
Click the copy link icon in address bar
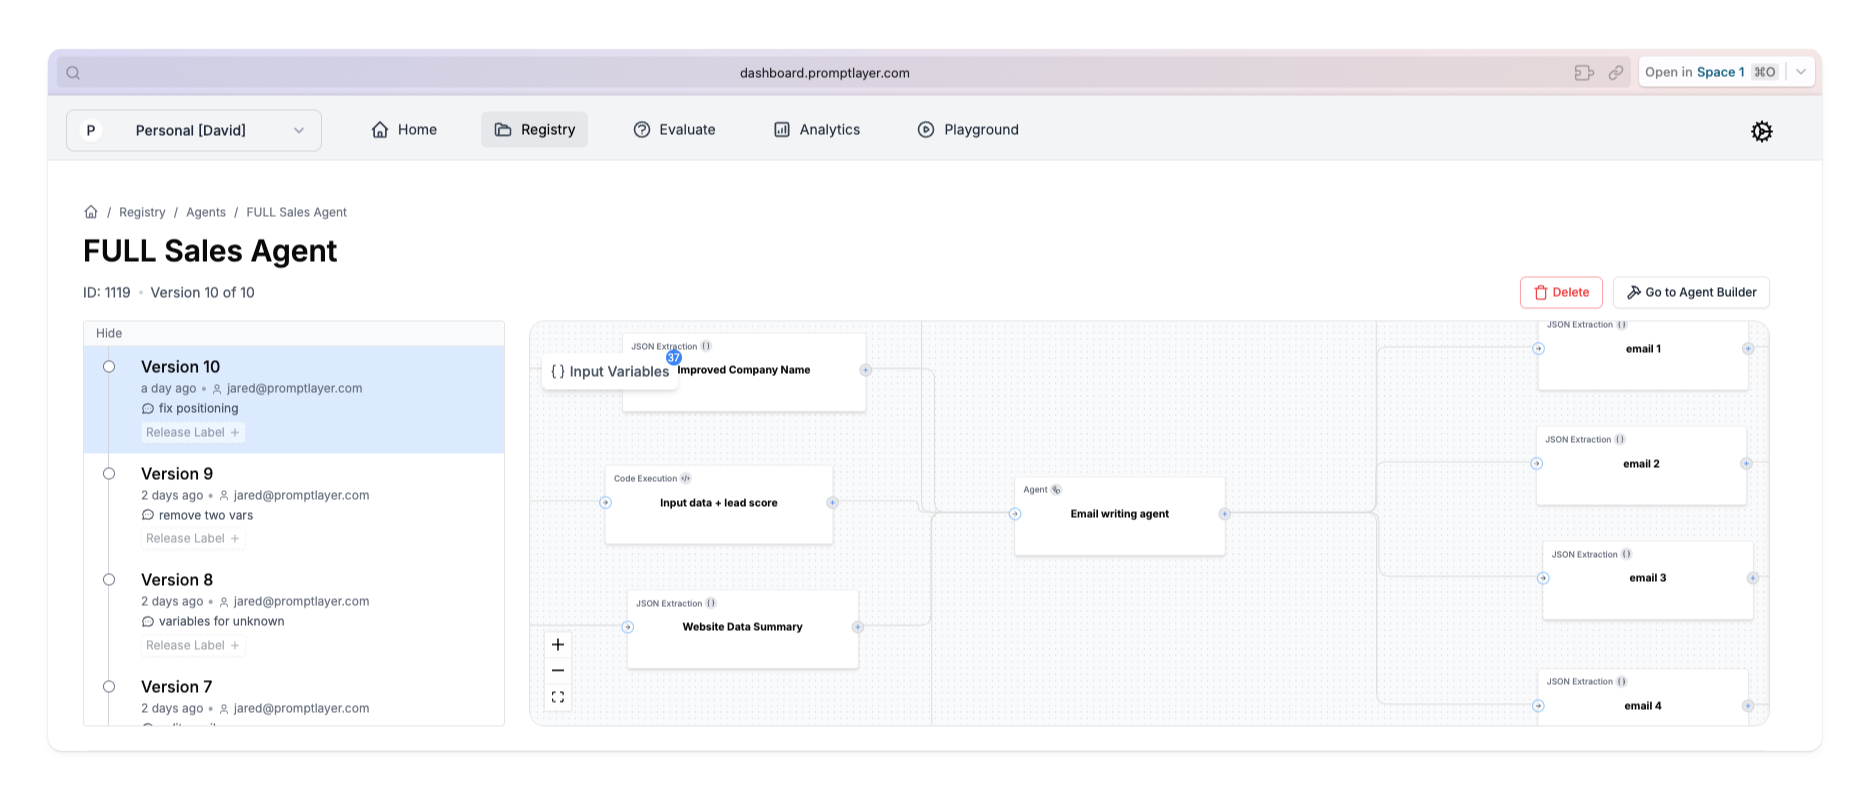[1616, 73]
